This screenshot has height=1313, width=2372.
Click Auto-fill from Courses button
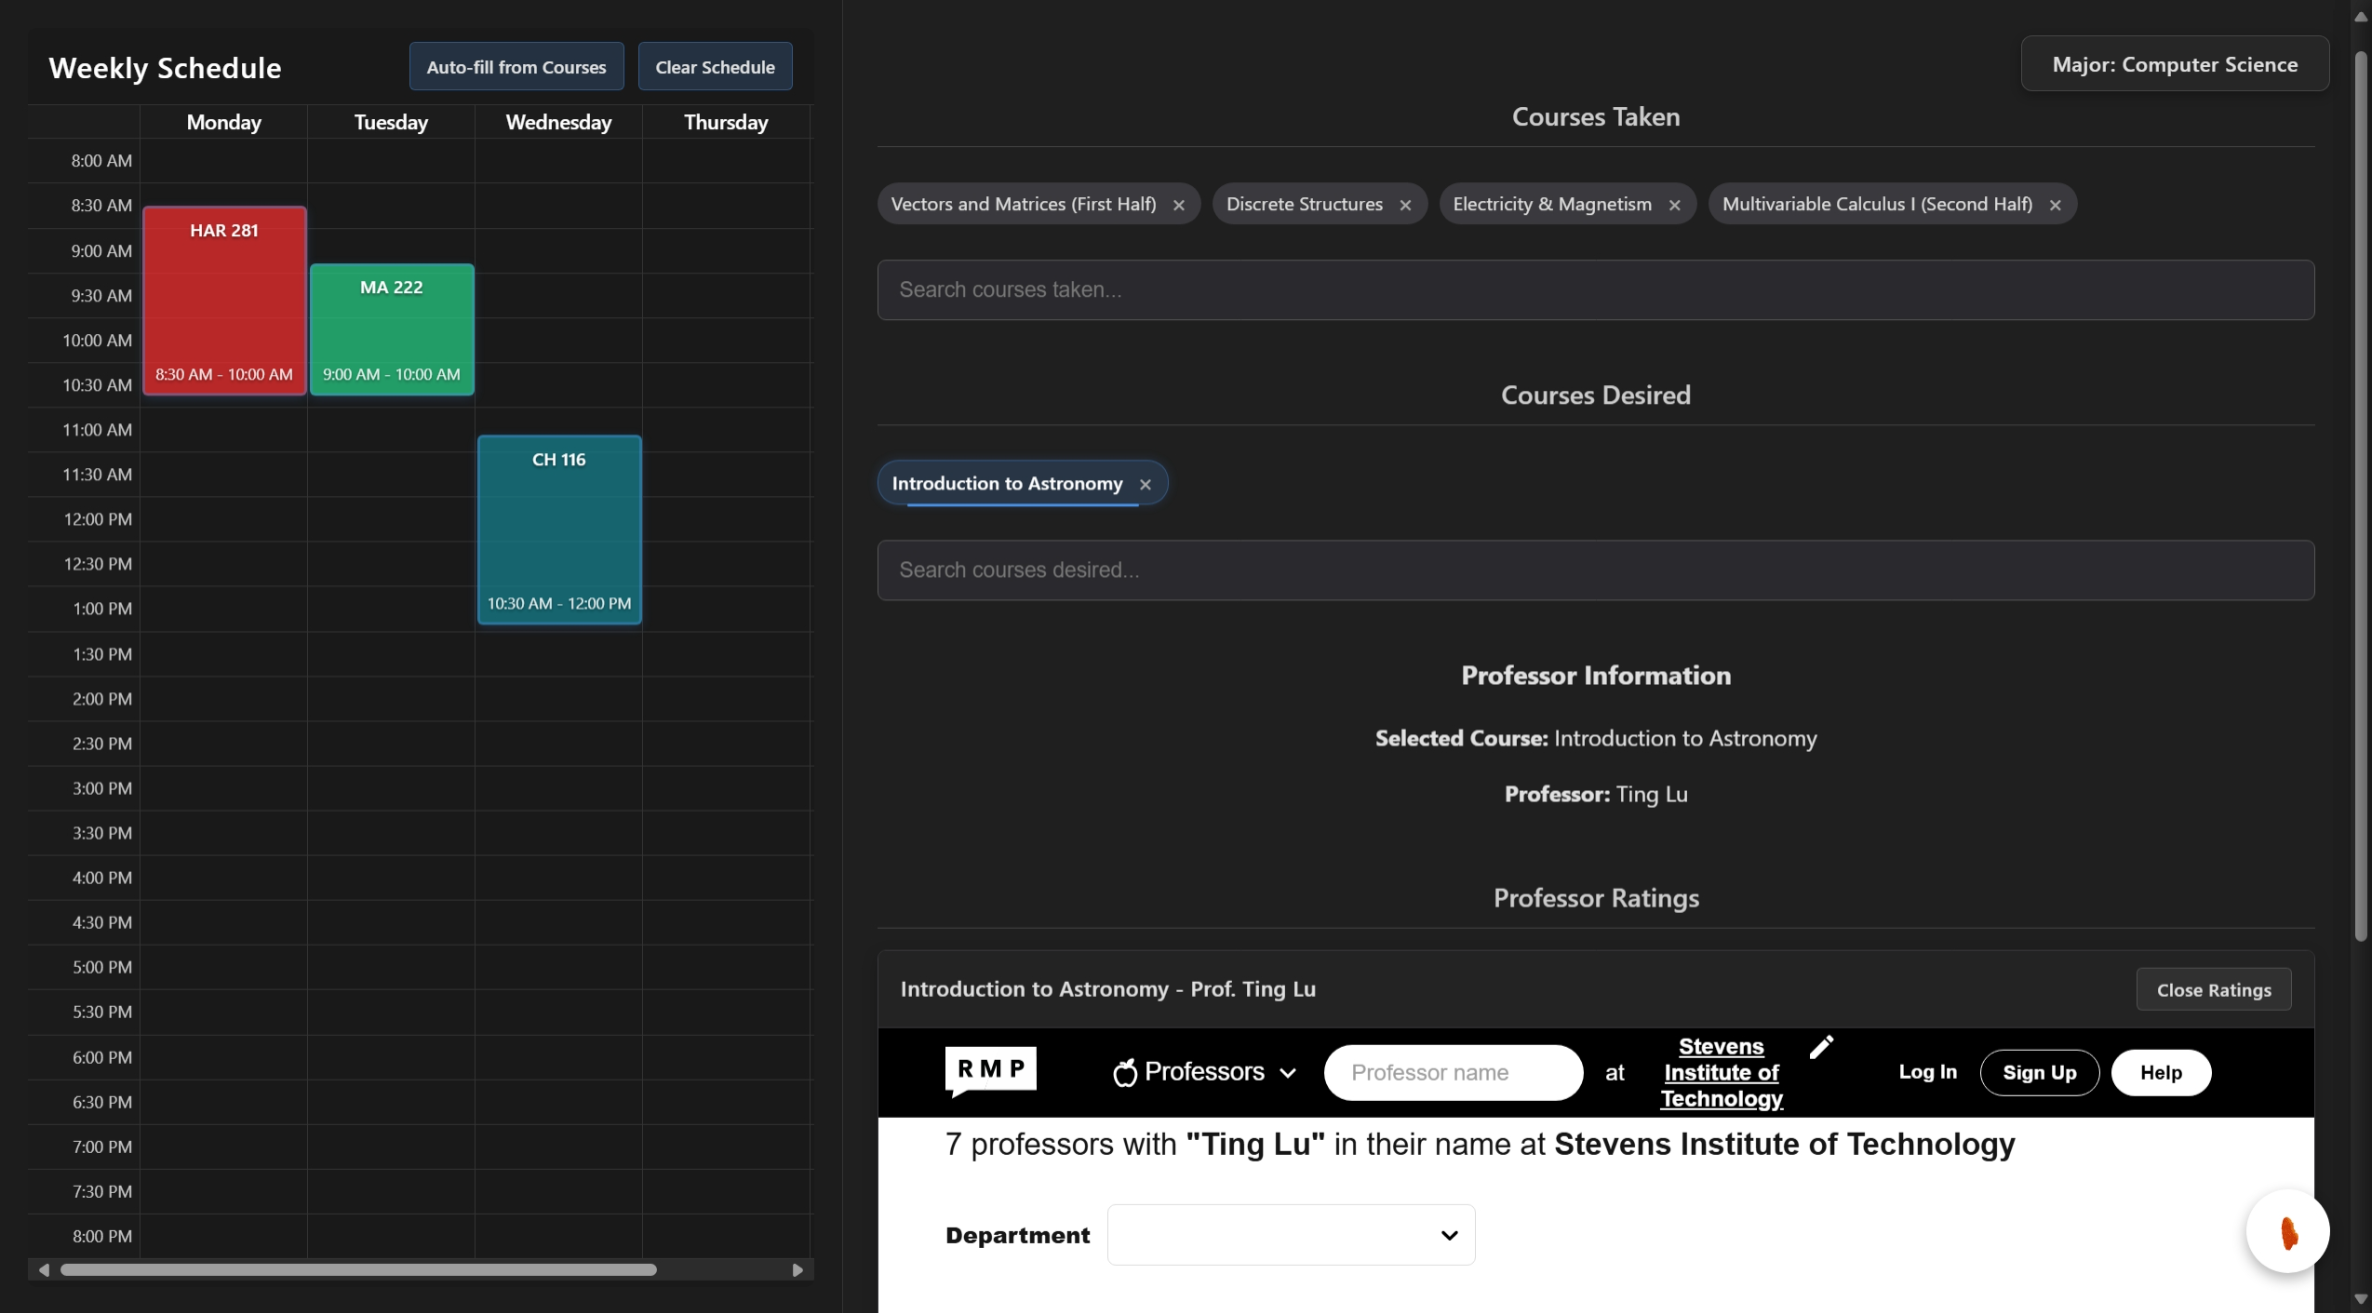pyautogui.click(x=516, y=67)
